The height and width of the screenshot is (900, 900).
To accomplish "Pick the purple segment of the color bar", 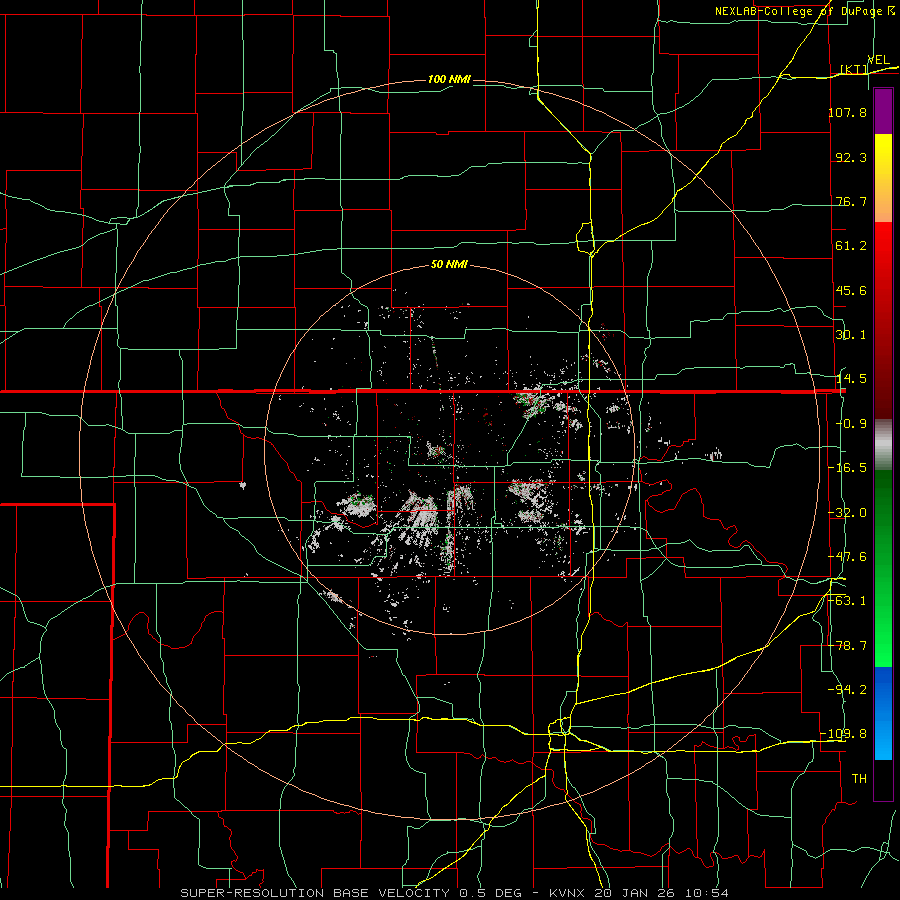I will pyautogui.click(x=883, y=111).
